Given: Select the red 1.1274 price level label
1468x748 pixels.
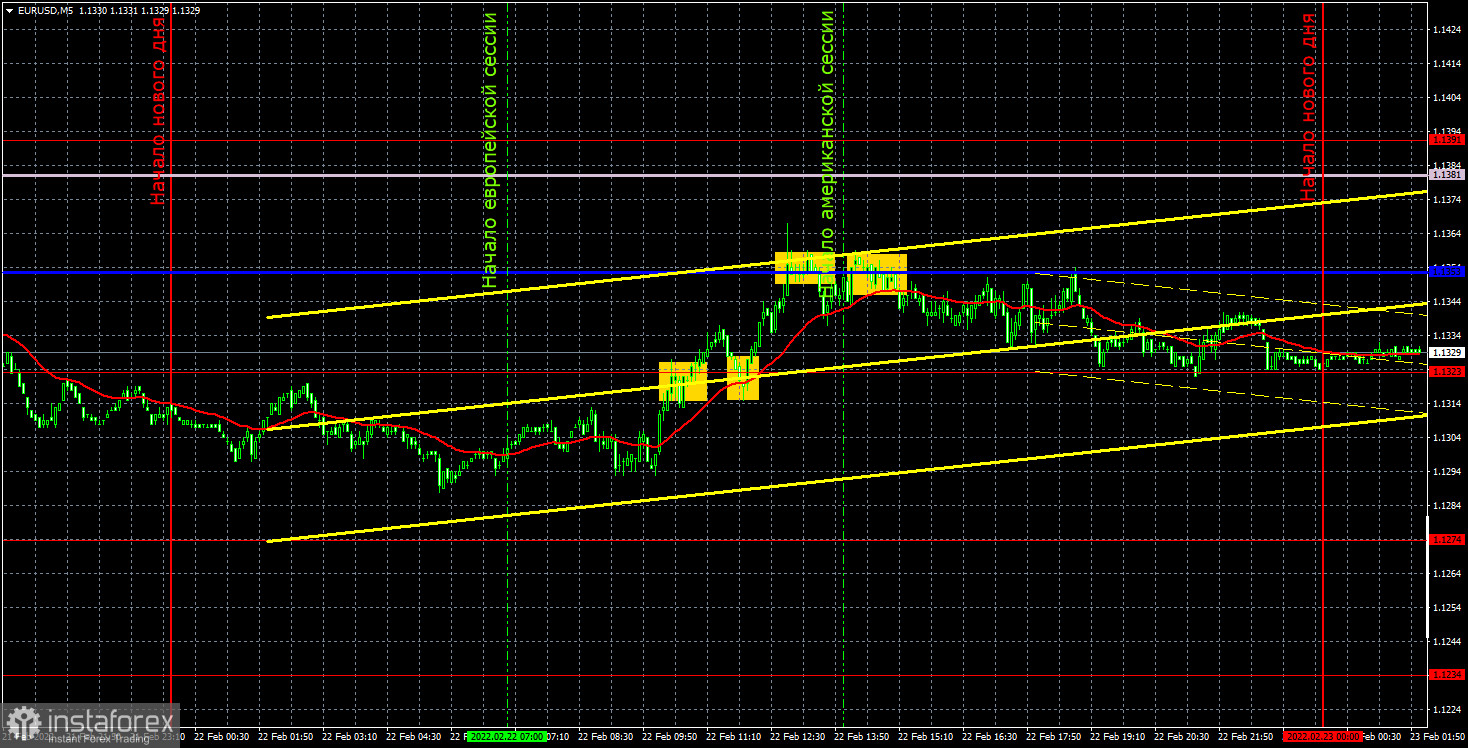Looking at the screenshot, I should (x=1447, y=540).
